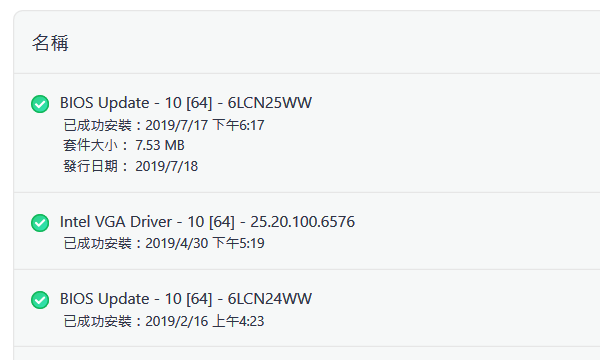Click the 發行日期 label
Image resolution: width=600 pixels, height=360 pixels.
(90, 166)
